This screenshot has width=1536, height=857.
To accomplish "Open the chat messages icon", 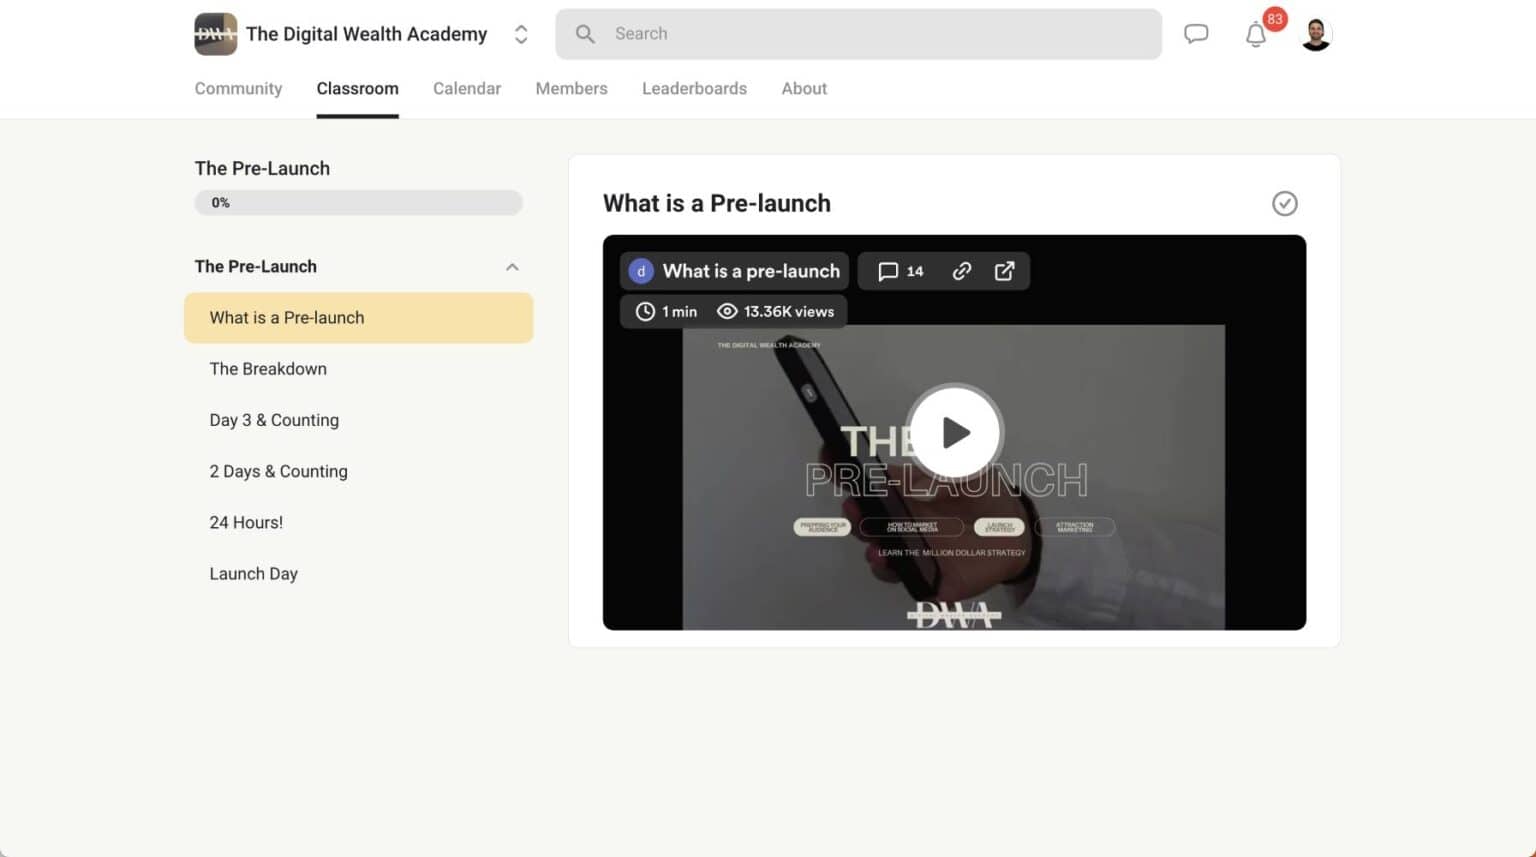I will pos(1196,34).
